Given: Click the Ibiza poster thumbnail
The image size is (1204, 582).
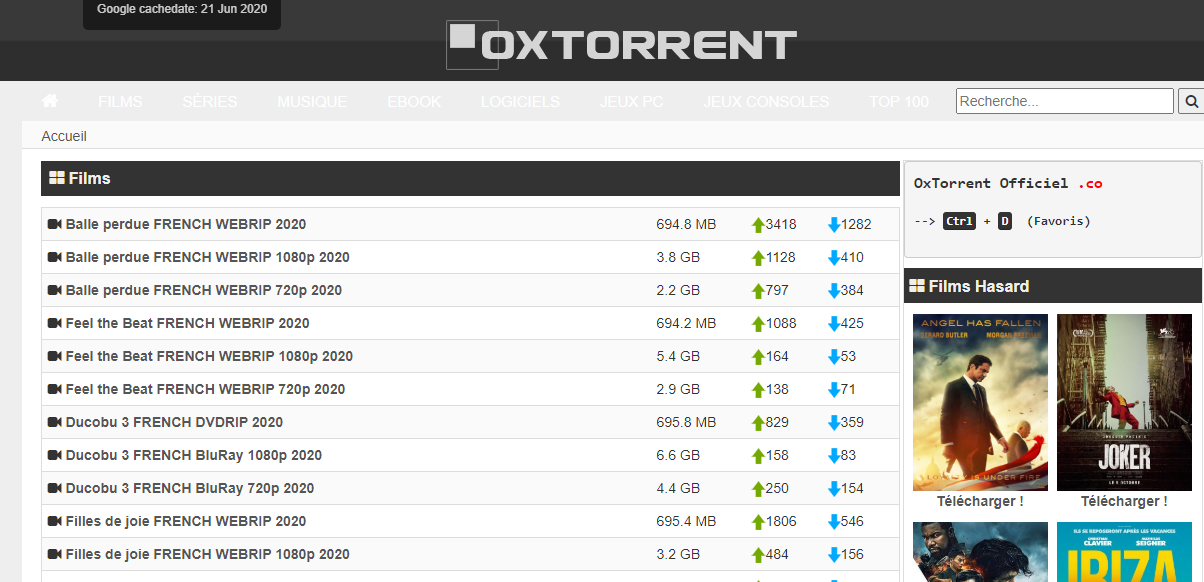Looking at the screenshot, I should click(x=1124, y=552).
